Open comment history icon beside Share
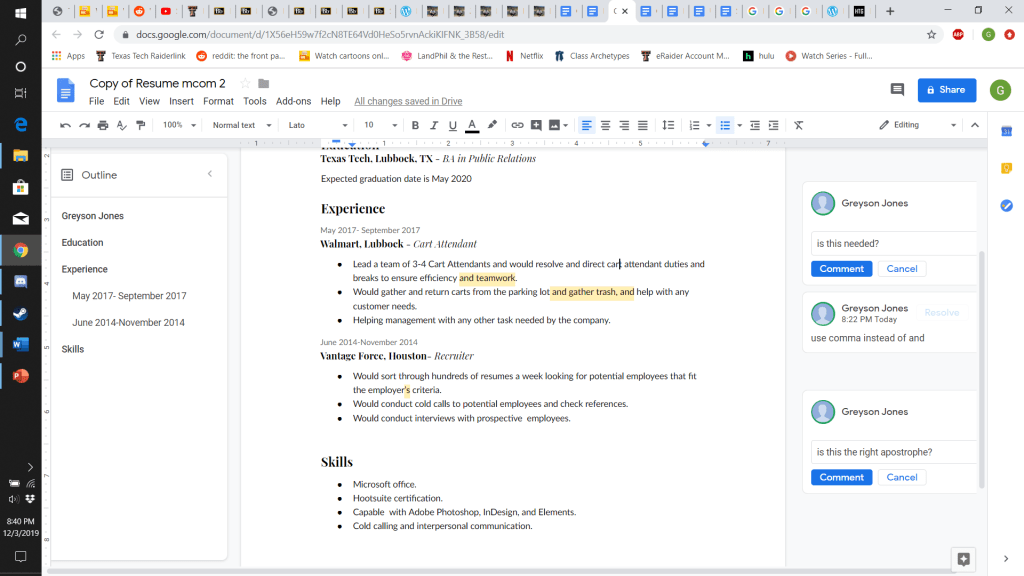Viewport: 1024px width, 576px height. (x=897, y=90)
